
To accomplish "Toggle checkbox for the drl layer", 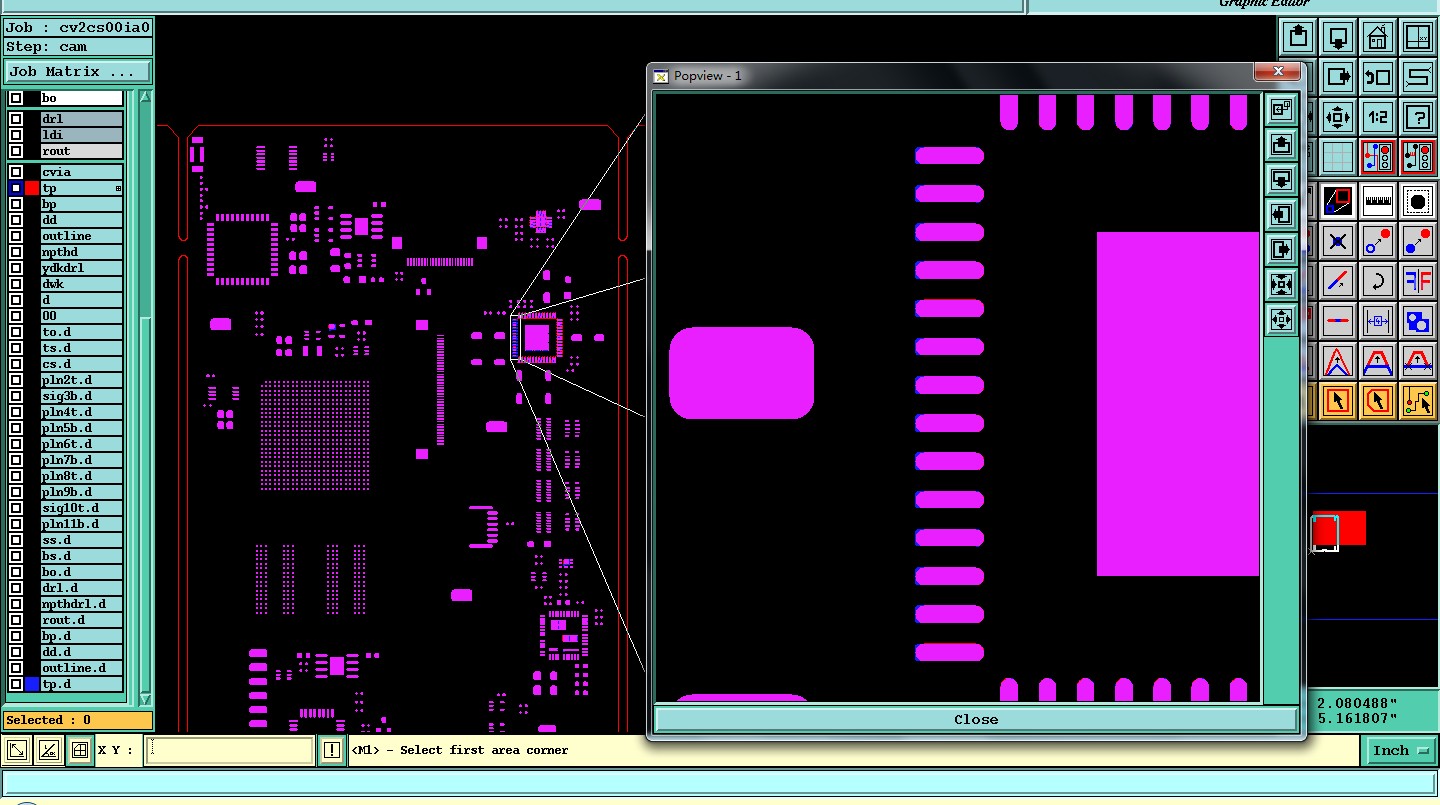I will pos(16,119).
